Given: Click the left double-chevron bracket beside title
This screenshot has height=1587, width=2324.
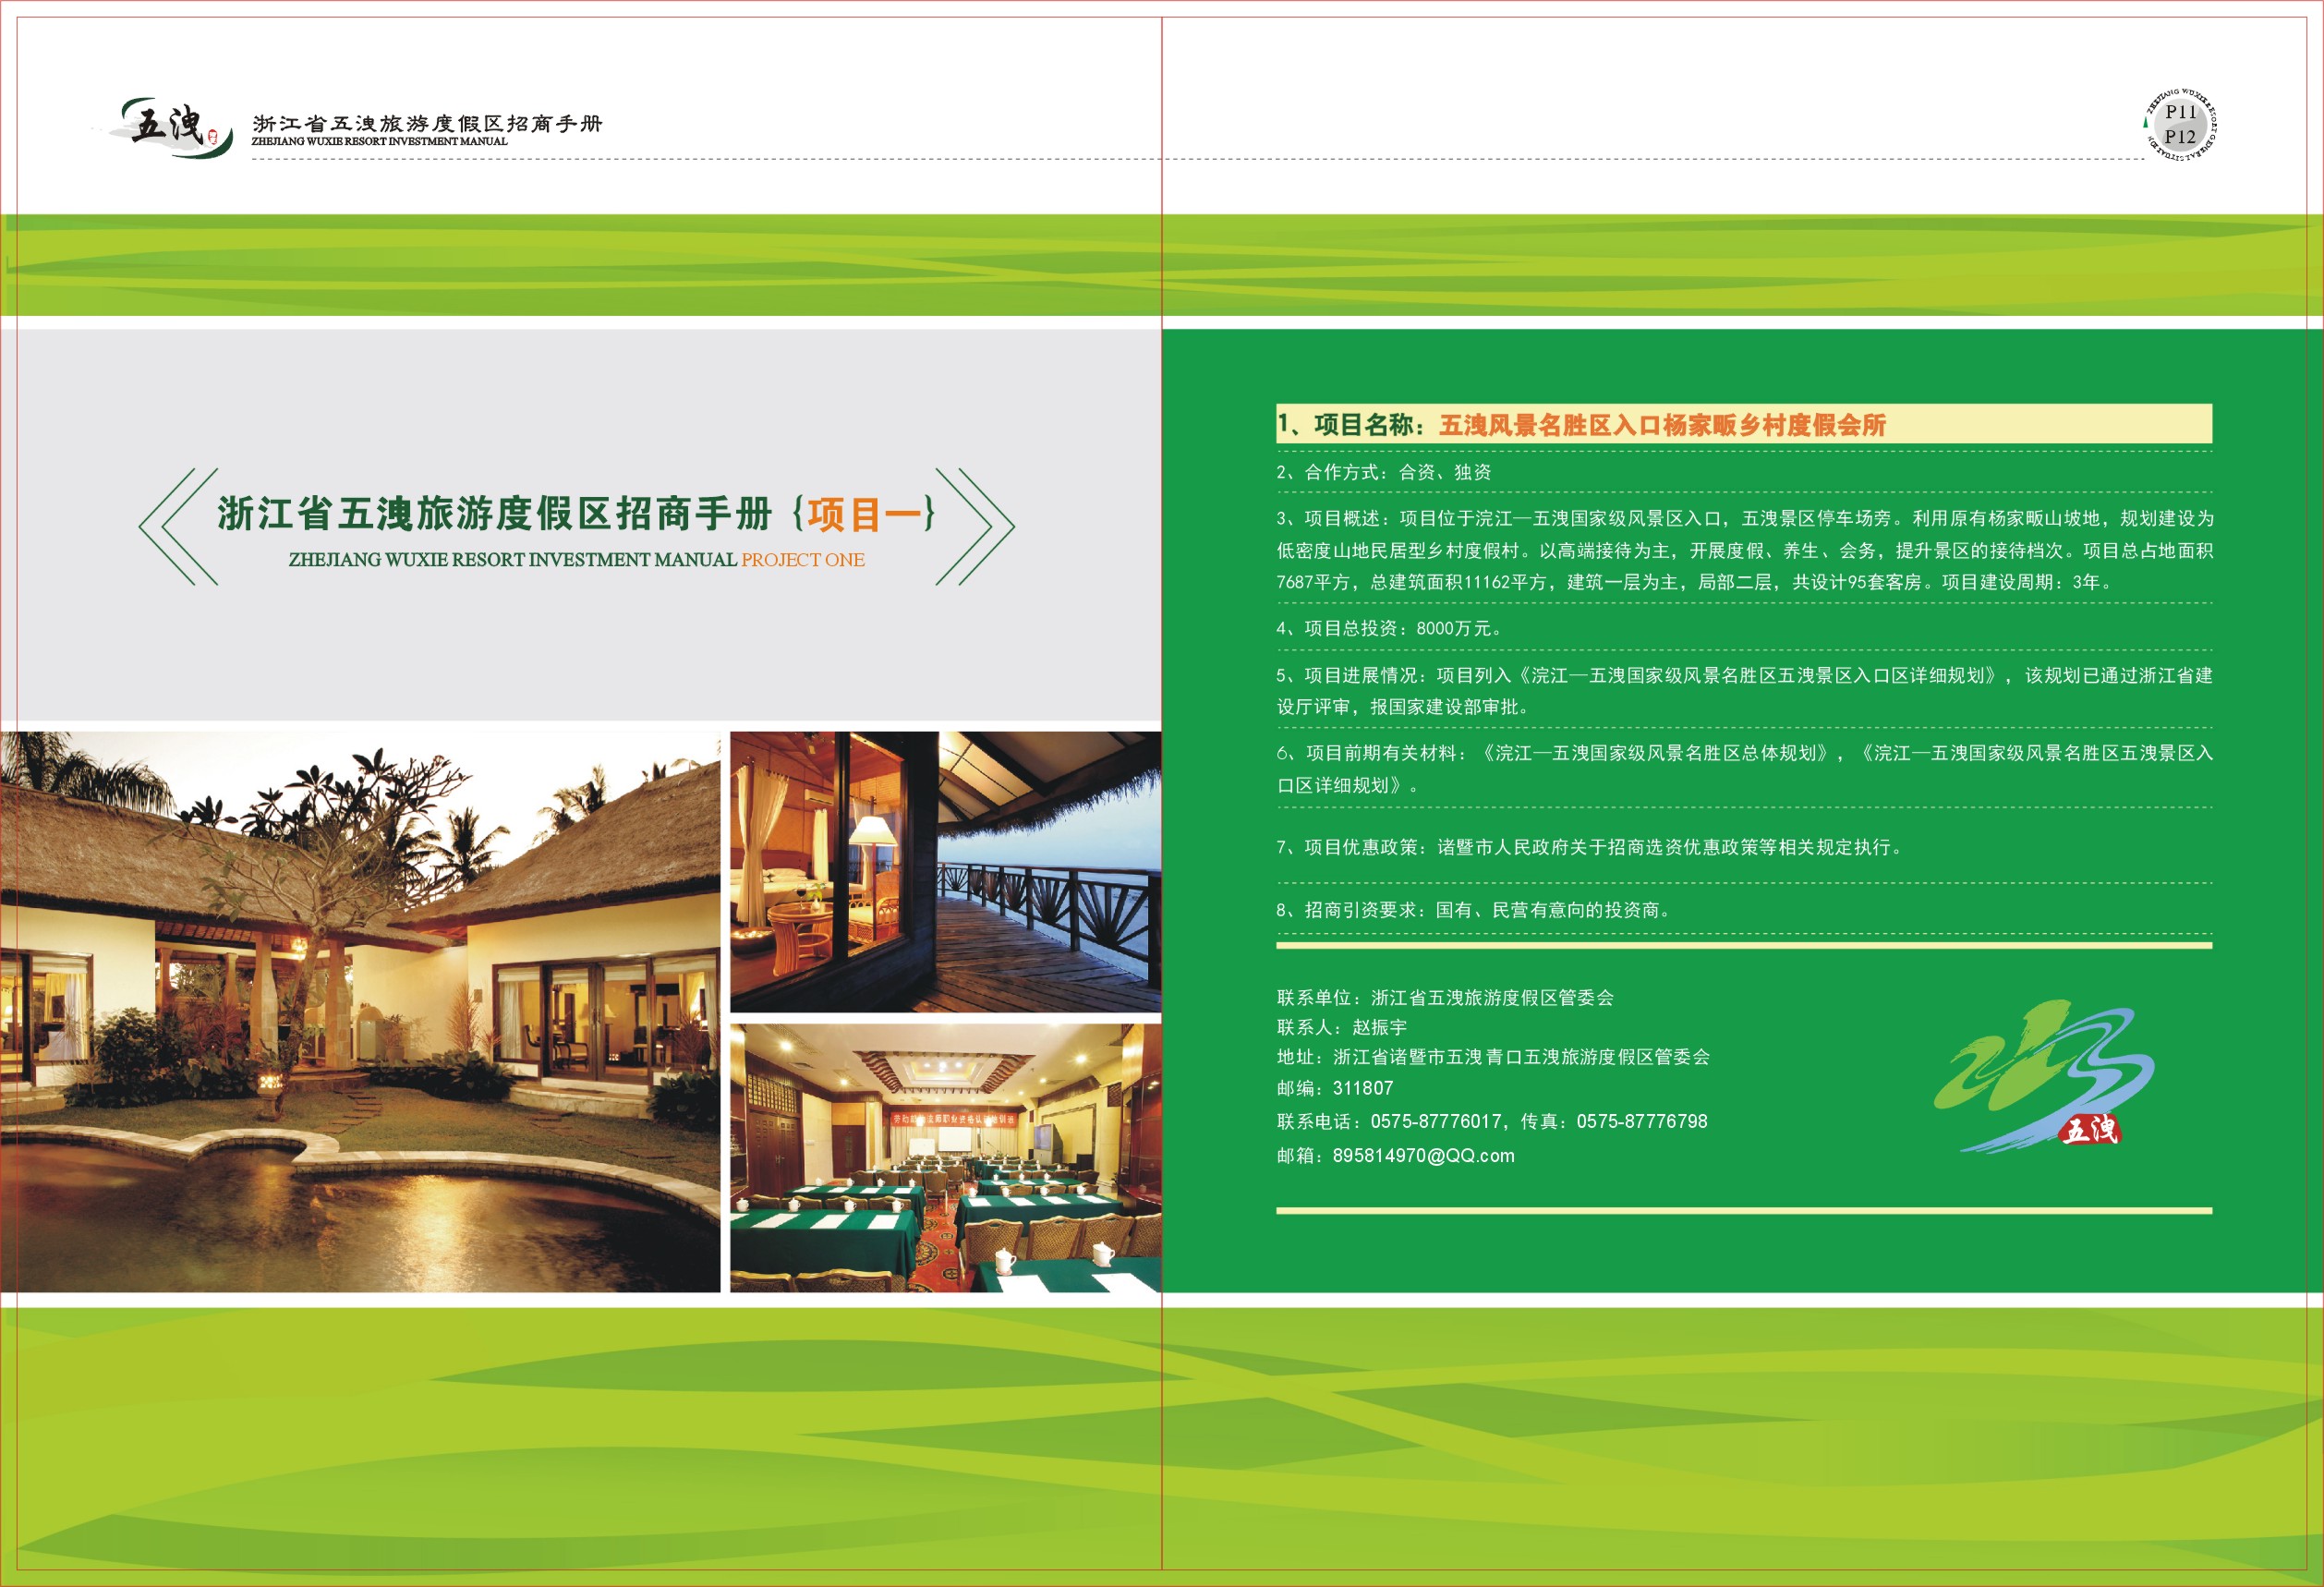Looking at the screenshot, I should (178, 526).
